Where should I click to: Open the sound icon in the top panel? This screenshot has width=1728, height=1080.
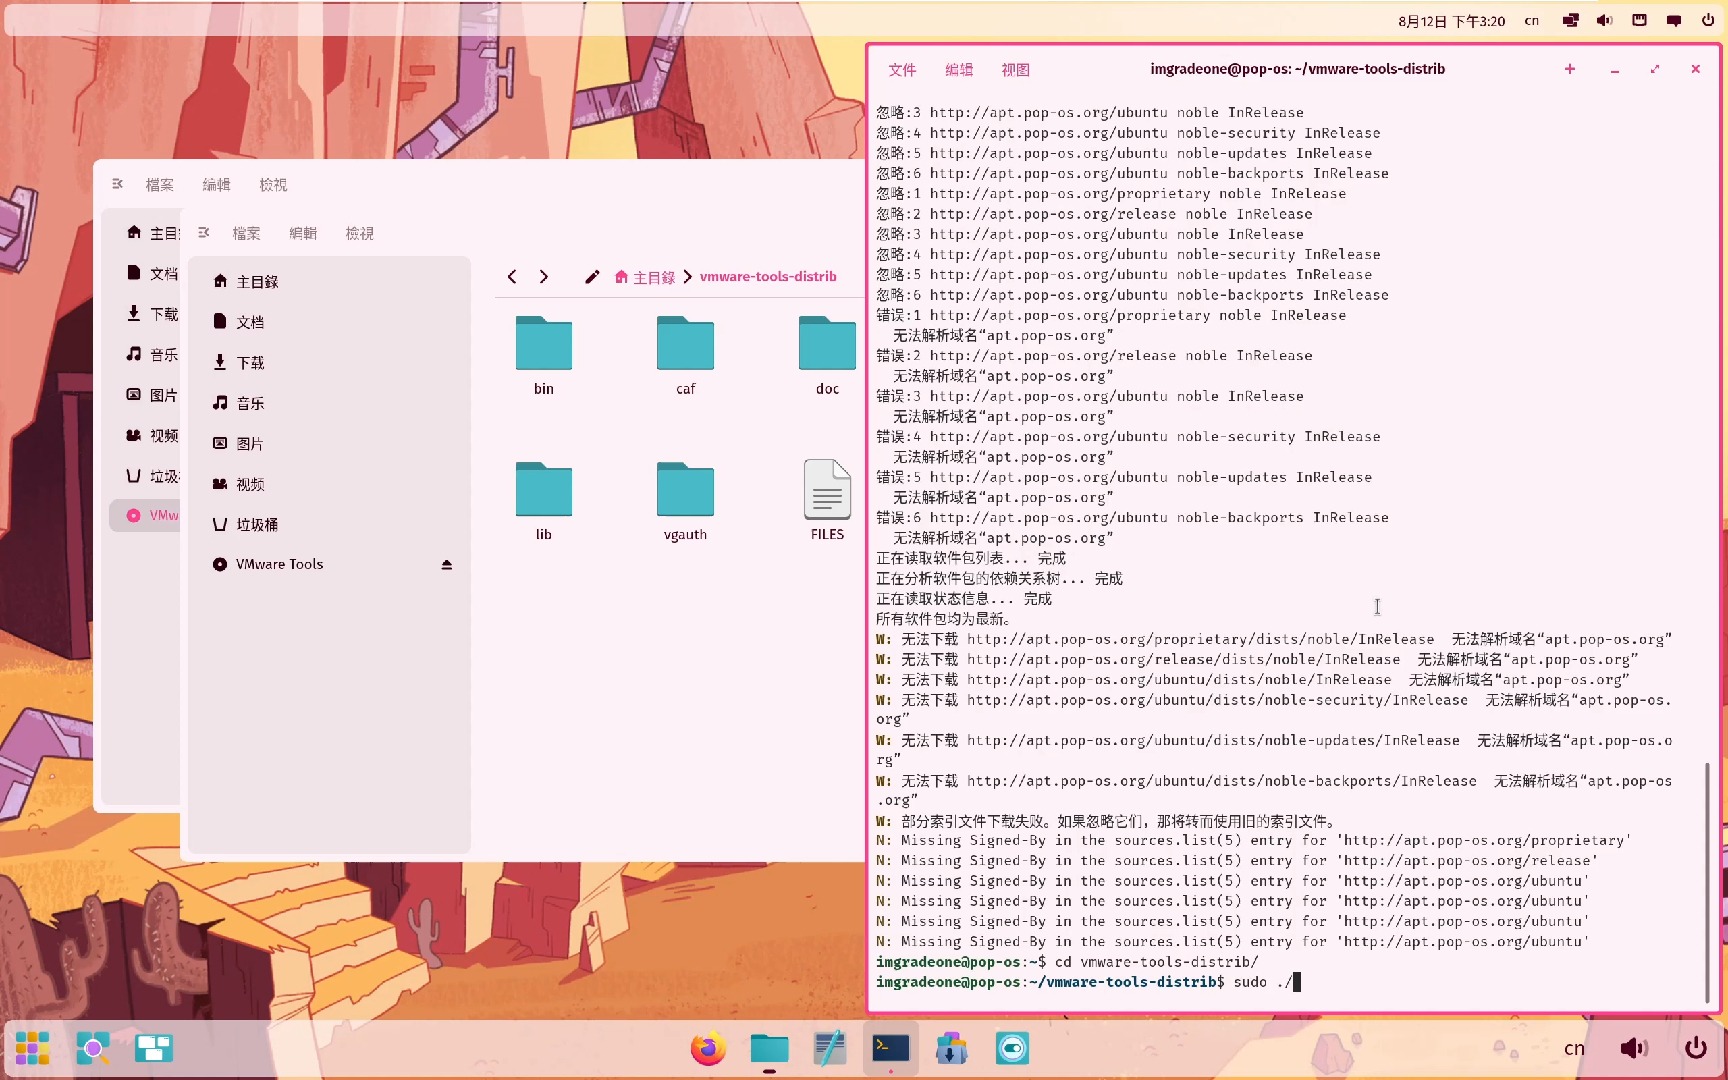pos(1604,20)
